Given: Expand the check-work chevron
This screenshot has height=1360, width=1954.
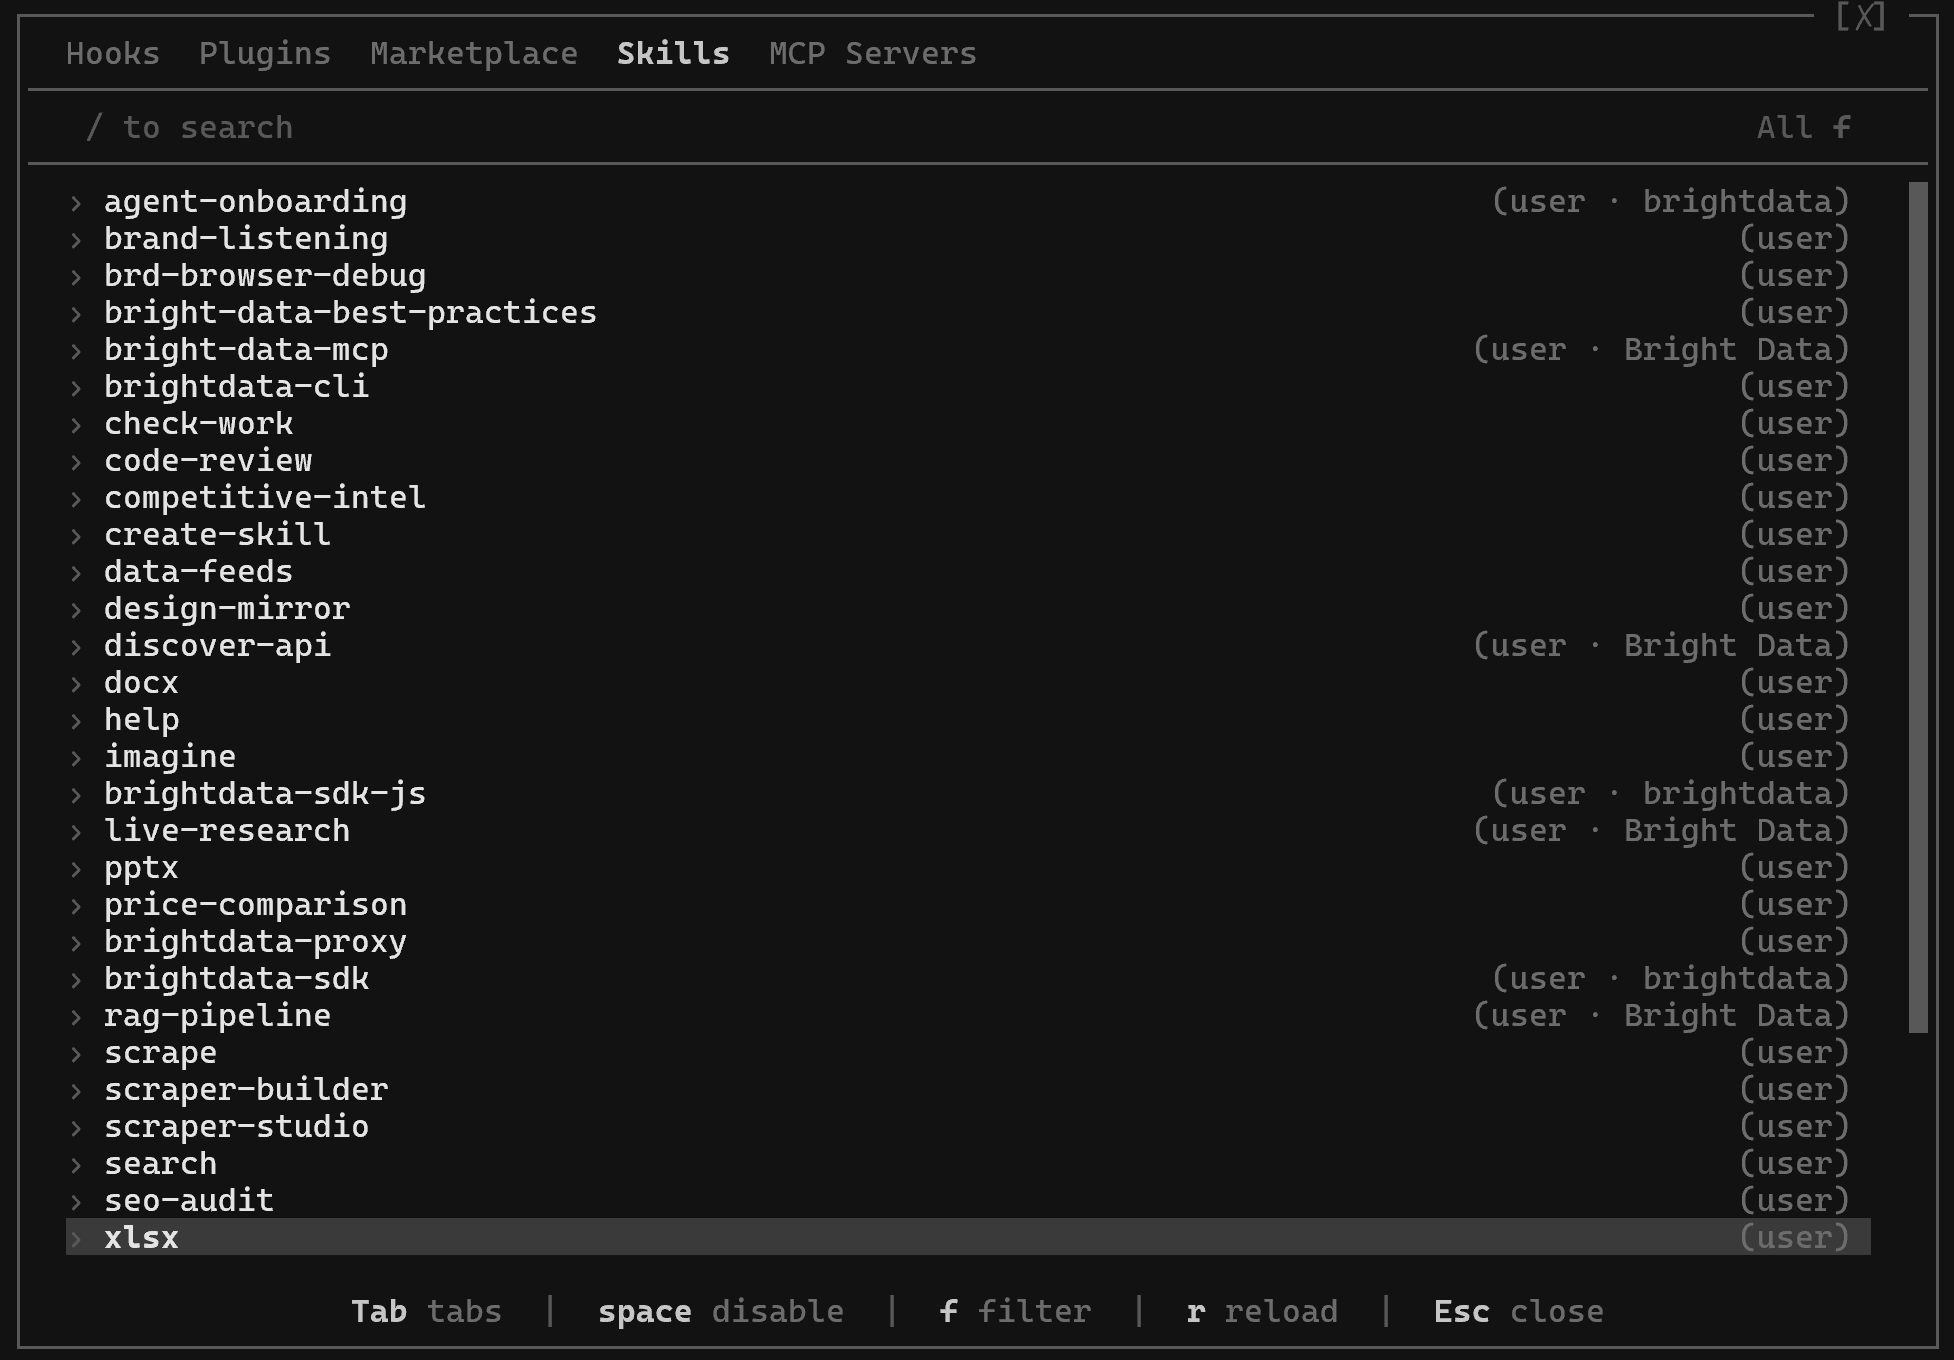Looking at the screenshot, I should click(76, 425).
